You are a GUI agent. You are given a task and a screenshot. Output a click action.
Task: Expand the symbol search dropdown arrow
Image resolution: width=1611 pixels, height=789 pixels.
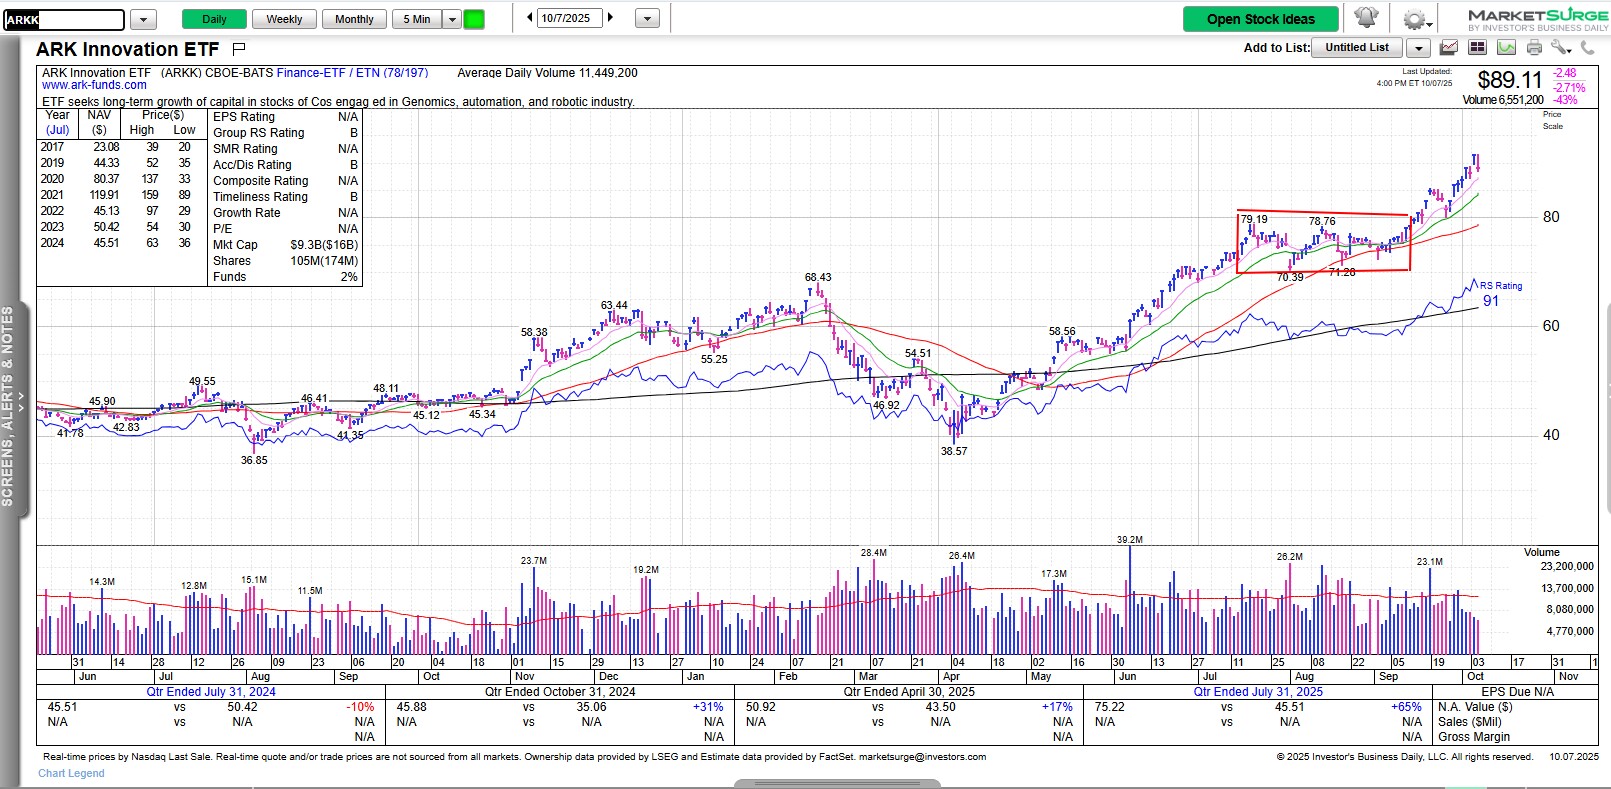click(143, 19)
